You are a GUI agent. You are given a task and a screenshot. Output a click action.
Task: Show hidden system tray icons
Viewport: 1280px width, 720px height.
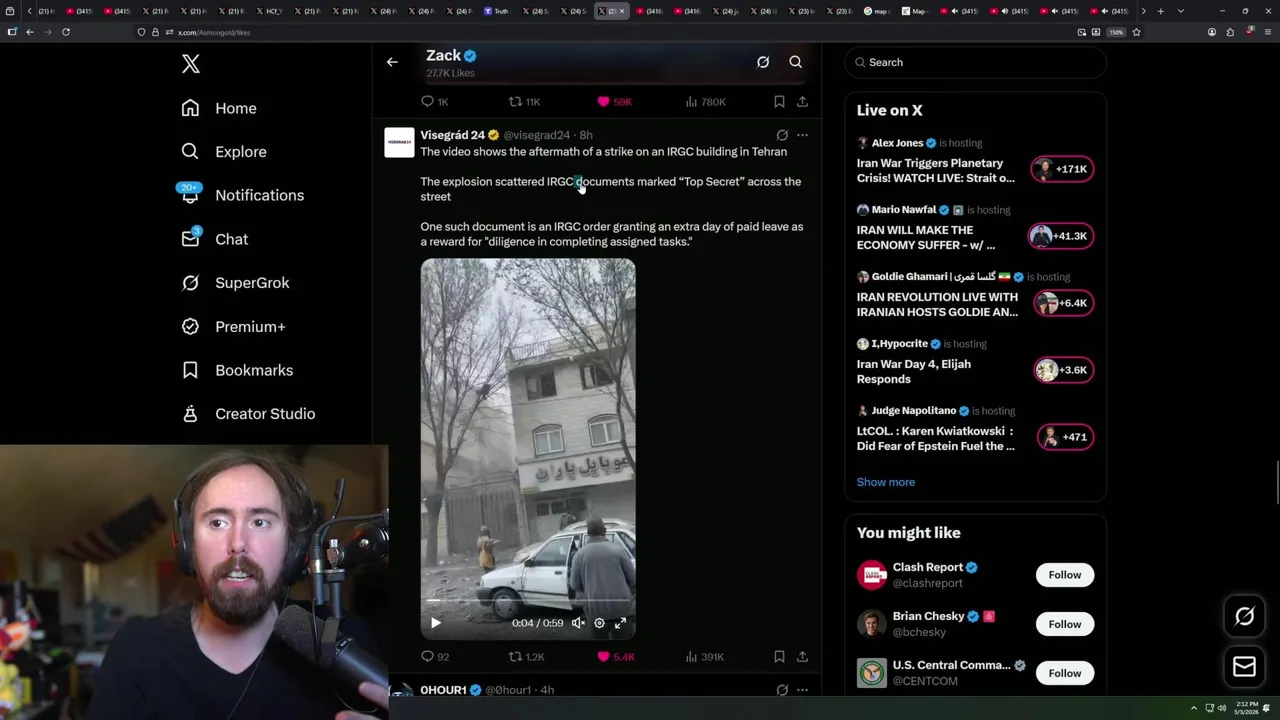pyautogui.click(x=1194, y=708)
